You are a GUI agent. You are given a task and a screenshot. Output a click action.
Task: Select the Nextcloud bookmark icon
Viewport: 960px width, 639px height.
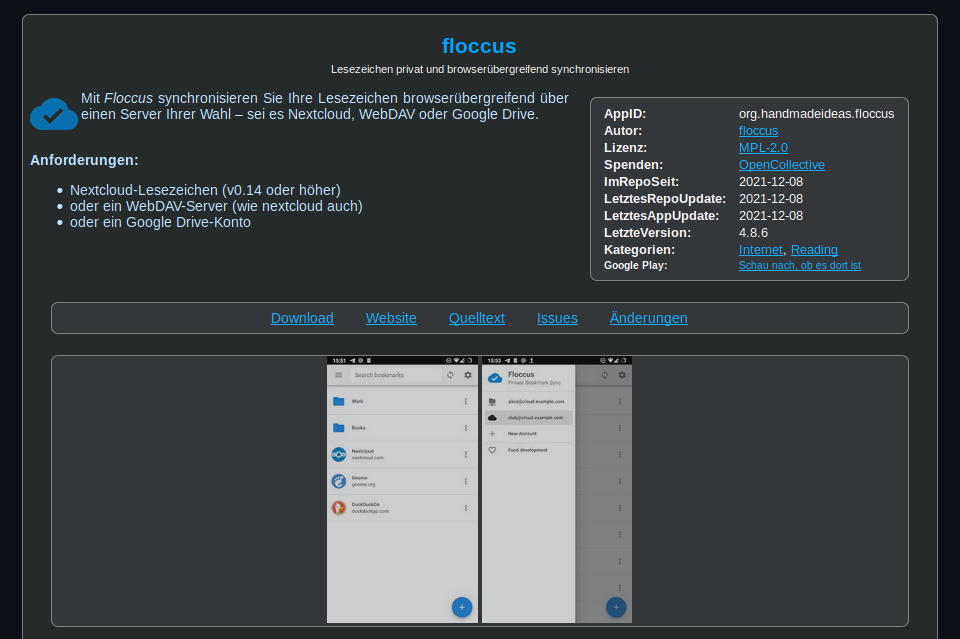[338, 453]
